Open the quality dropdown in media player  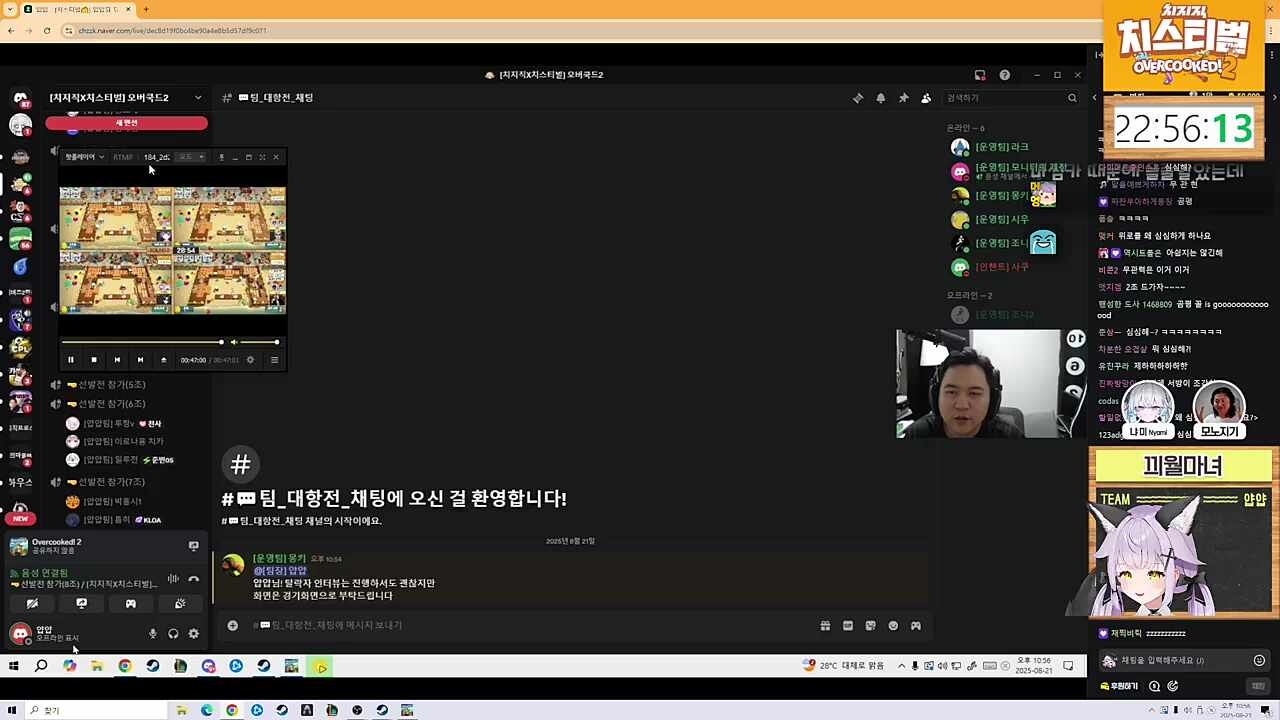point(190,157)
